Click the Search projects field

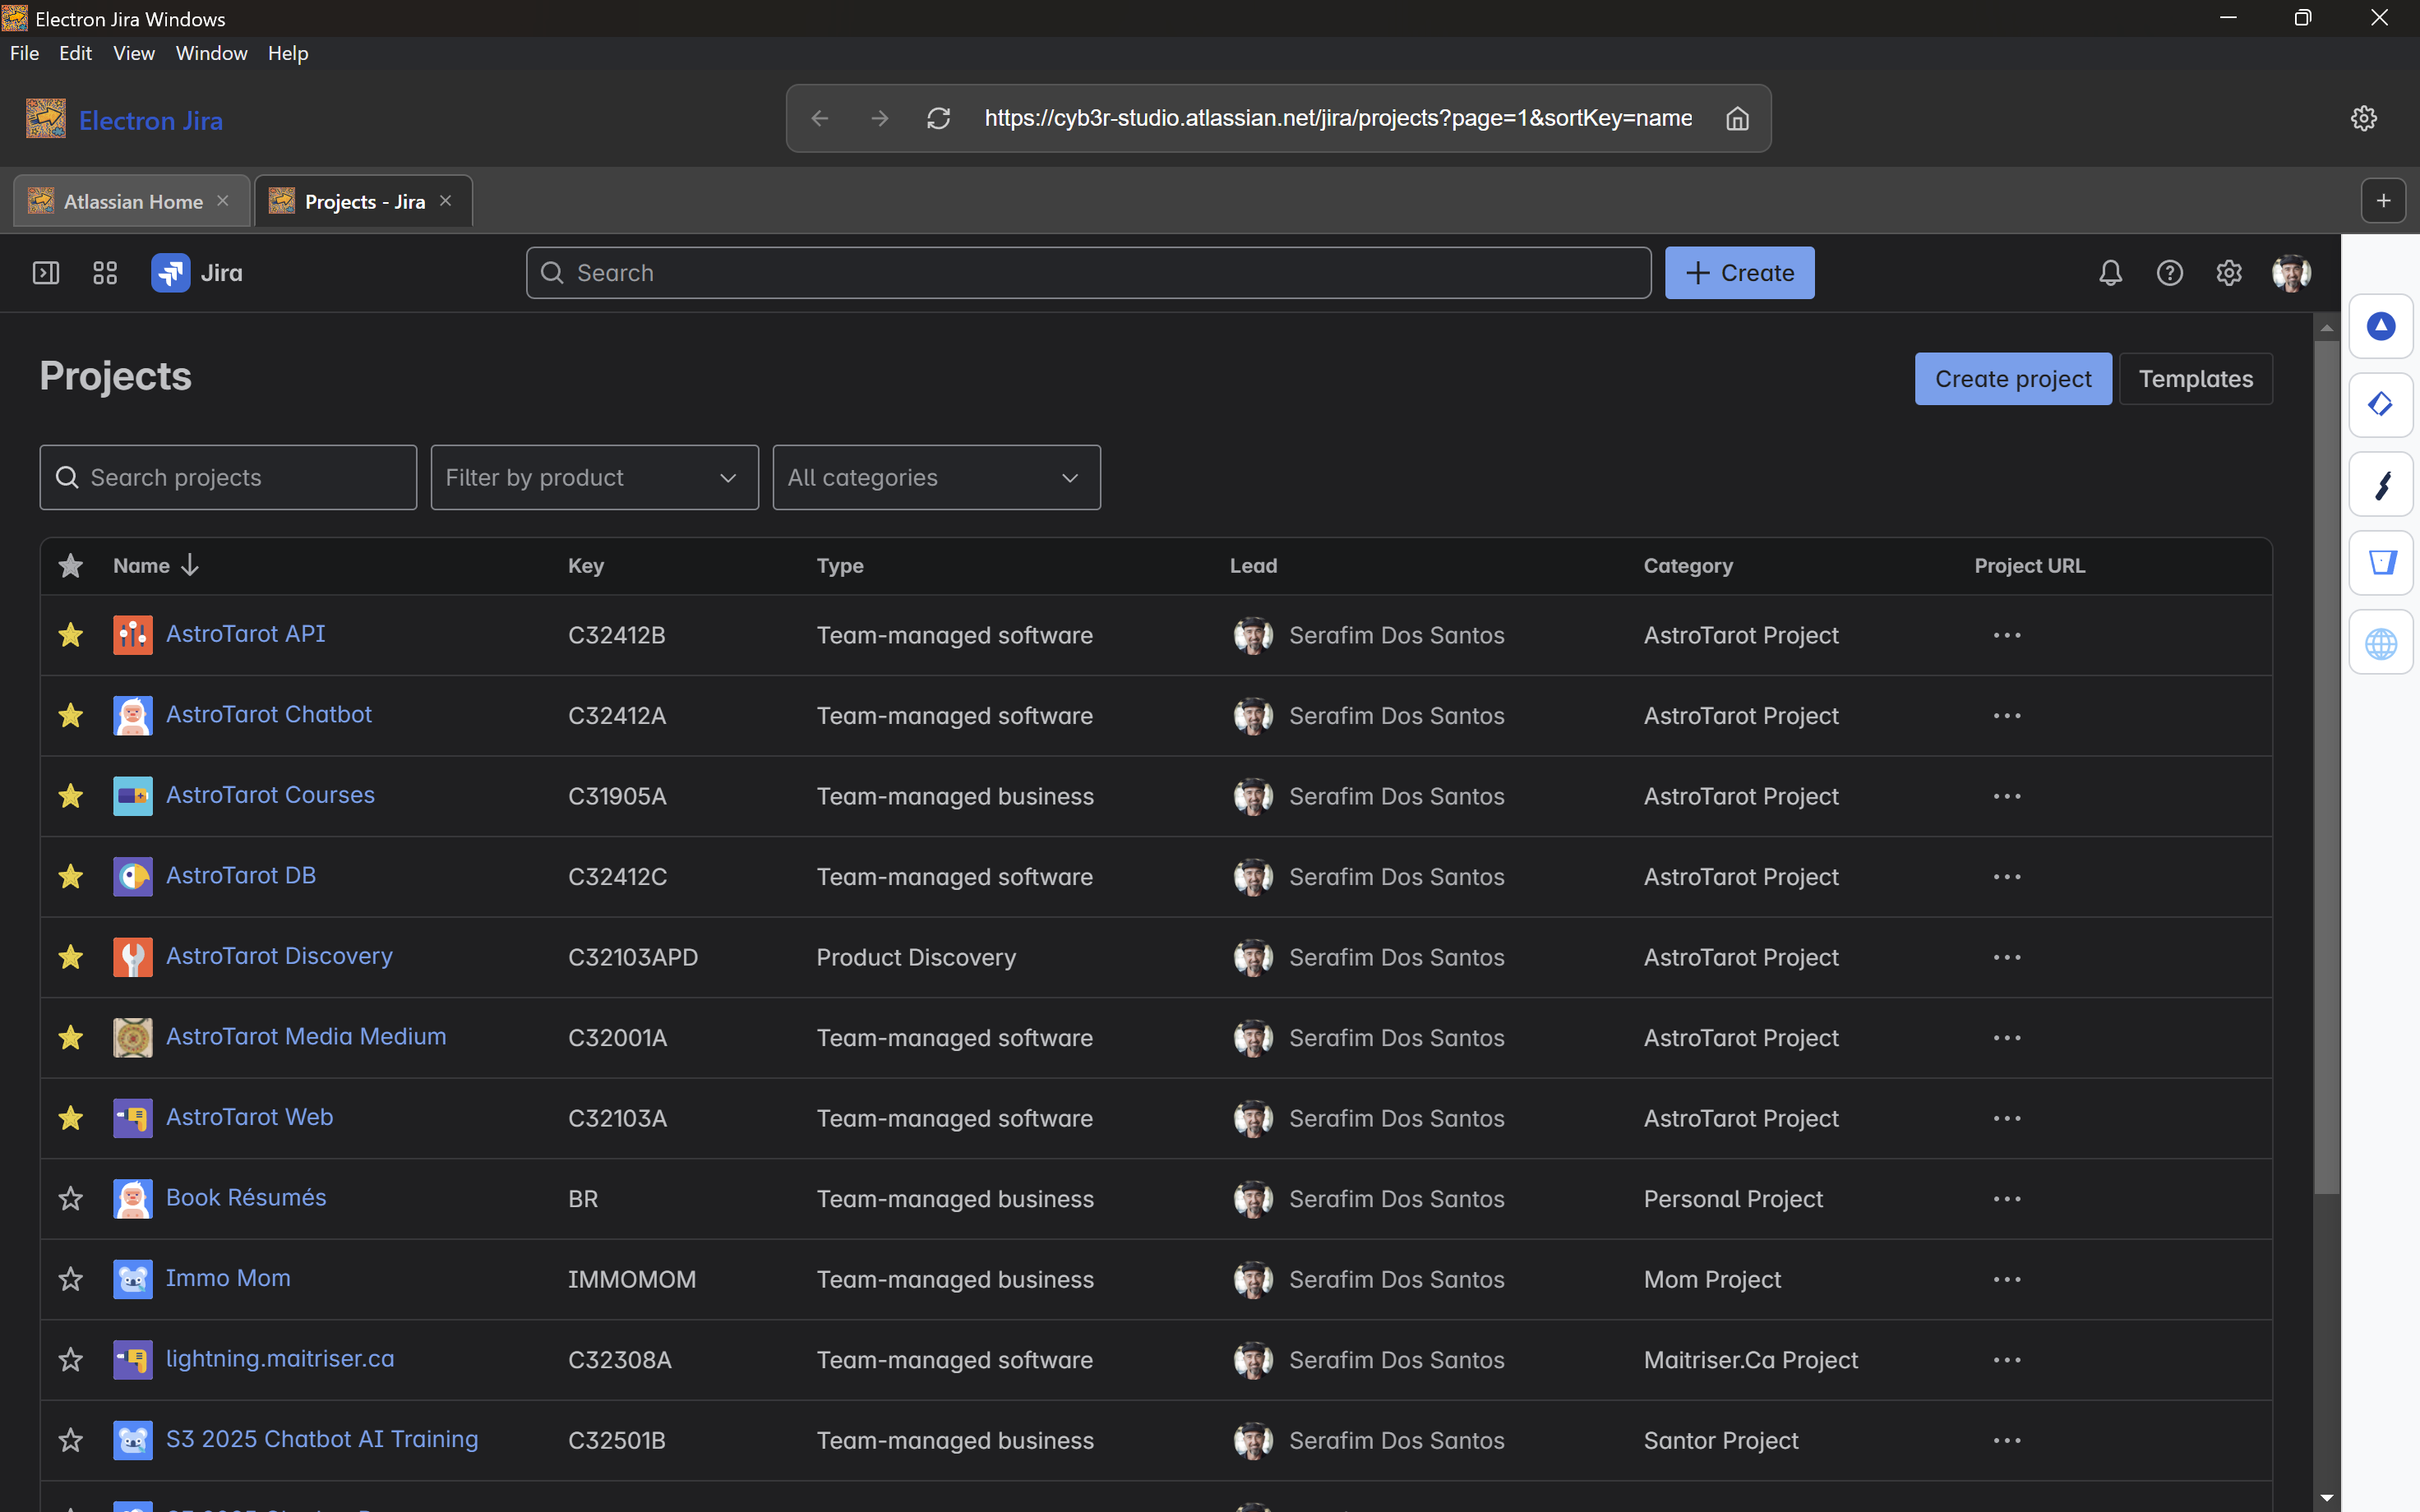228,478
